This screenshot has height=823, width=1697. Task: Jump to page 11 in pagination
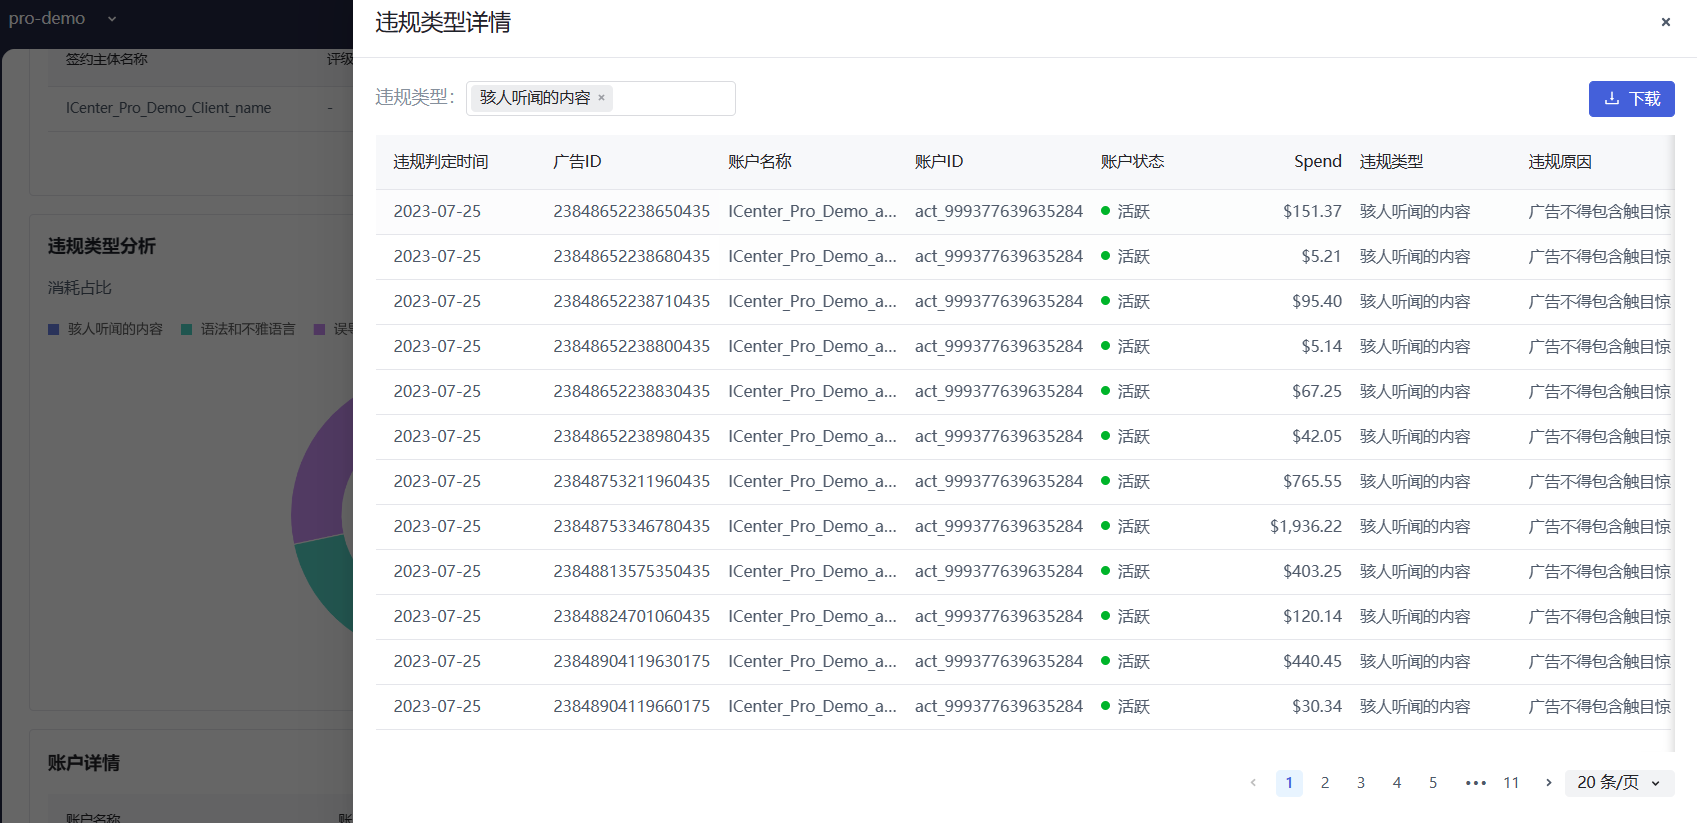coord(1511,783)
